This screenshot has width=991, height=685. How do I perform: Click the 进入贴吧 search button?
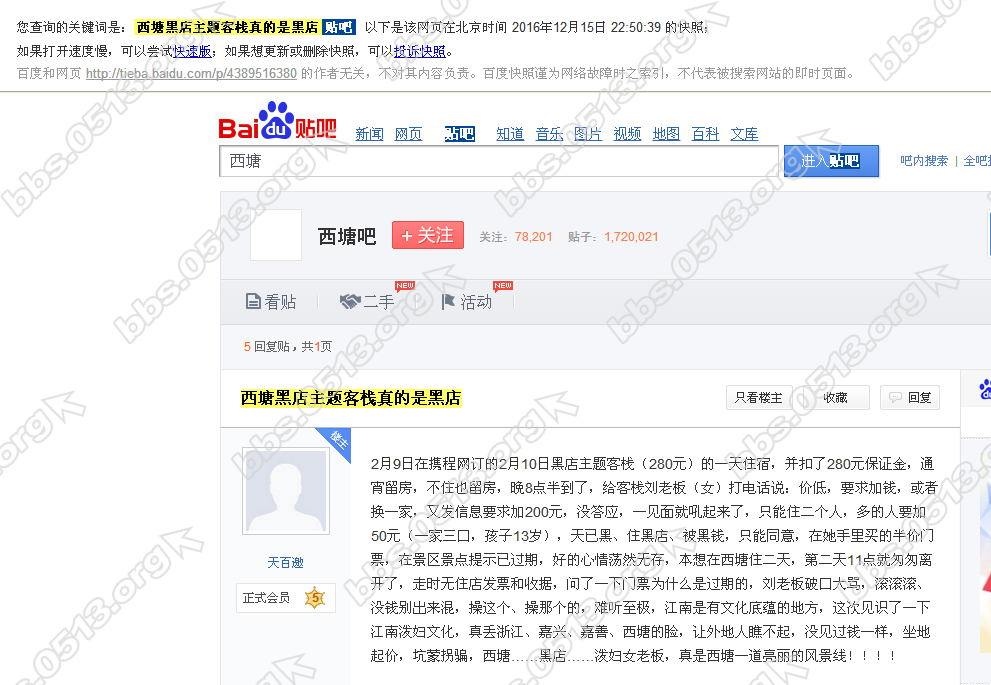point(831,160)
